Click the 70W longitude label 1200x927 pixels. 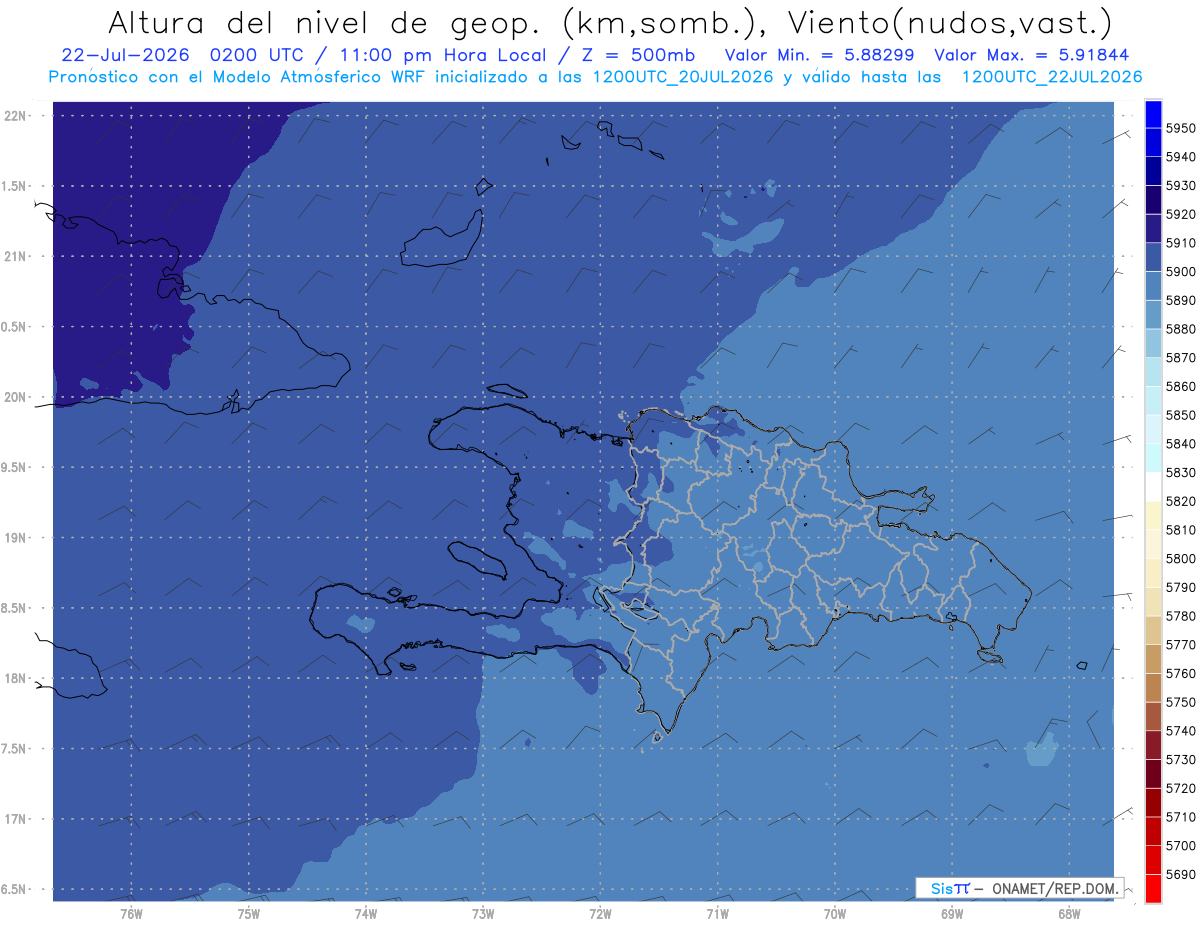[x=835, y=915]
